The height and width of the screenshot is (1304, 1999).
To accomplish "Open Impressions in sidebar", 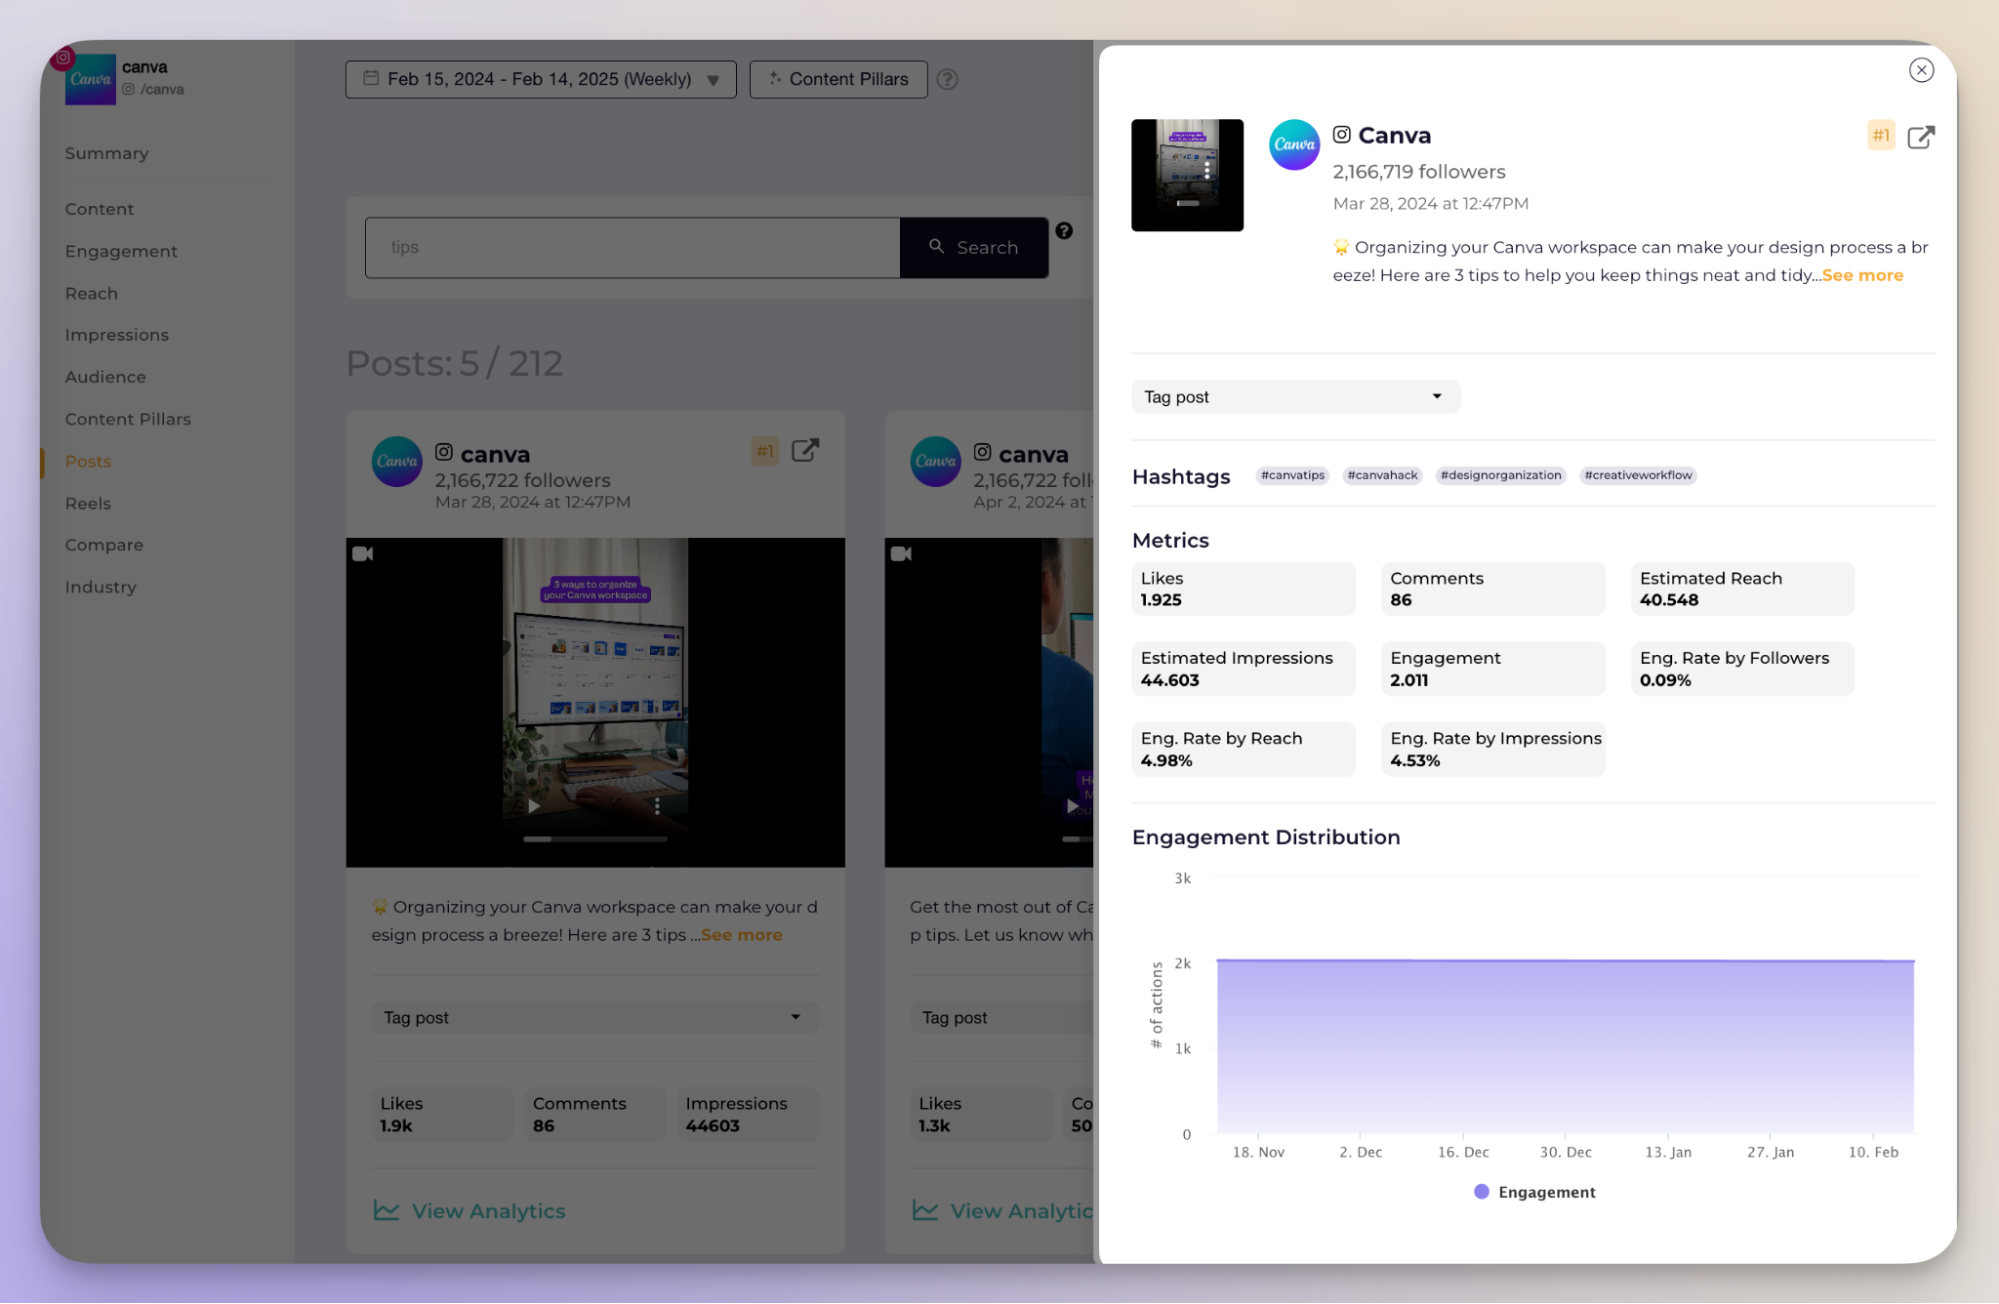I will pos(117,335).
